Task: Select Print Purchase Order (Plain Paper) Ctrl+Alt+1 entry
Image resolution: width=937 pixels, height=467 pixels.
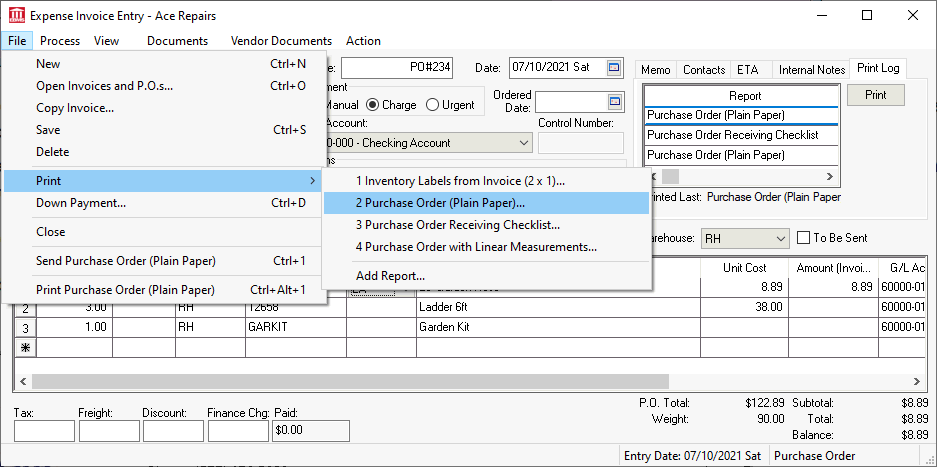Action: click(164, 290)
